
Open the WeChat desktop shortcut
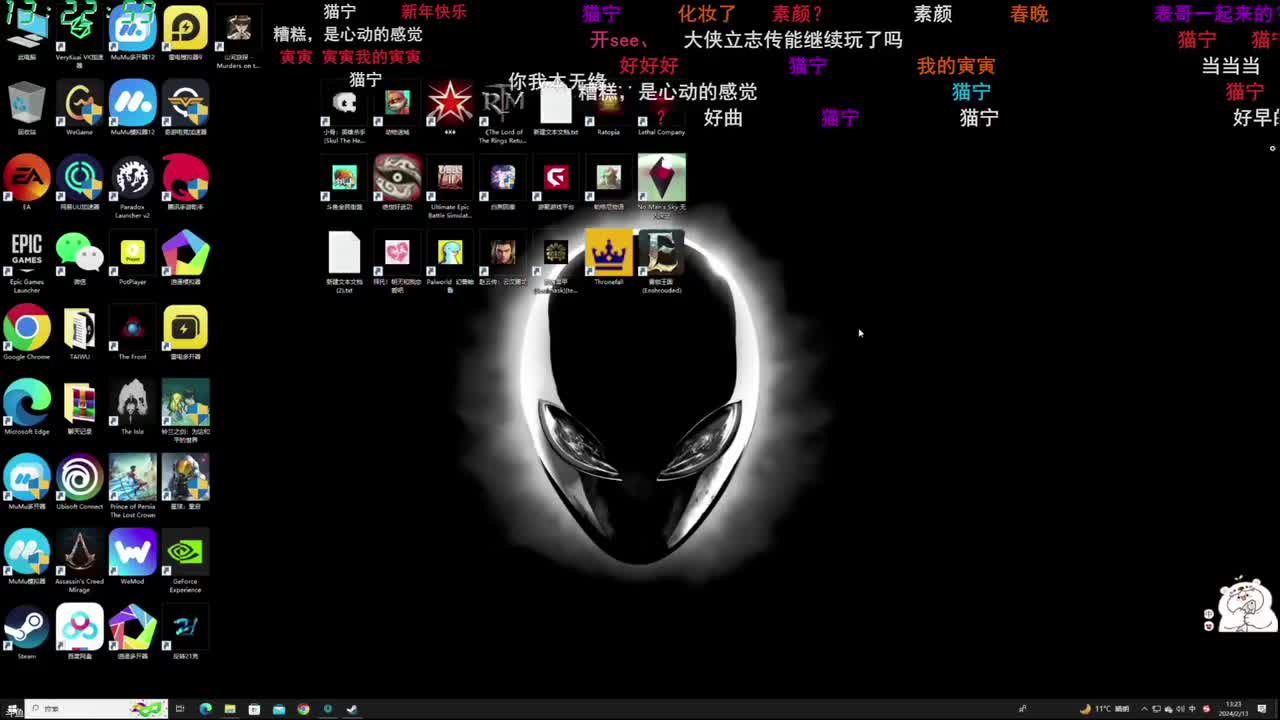pos(80,257)
